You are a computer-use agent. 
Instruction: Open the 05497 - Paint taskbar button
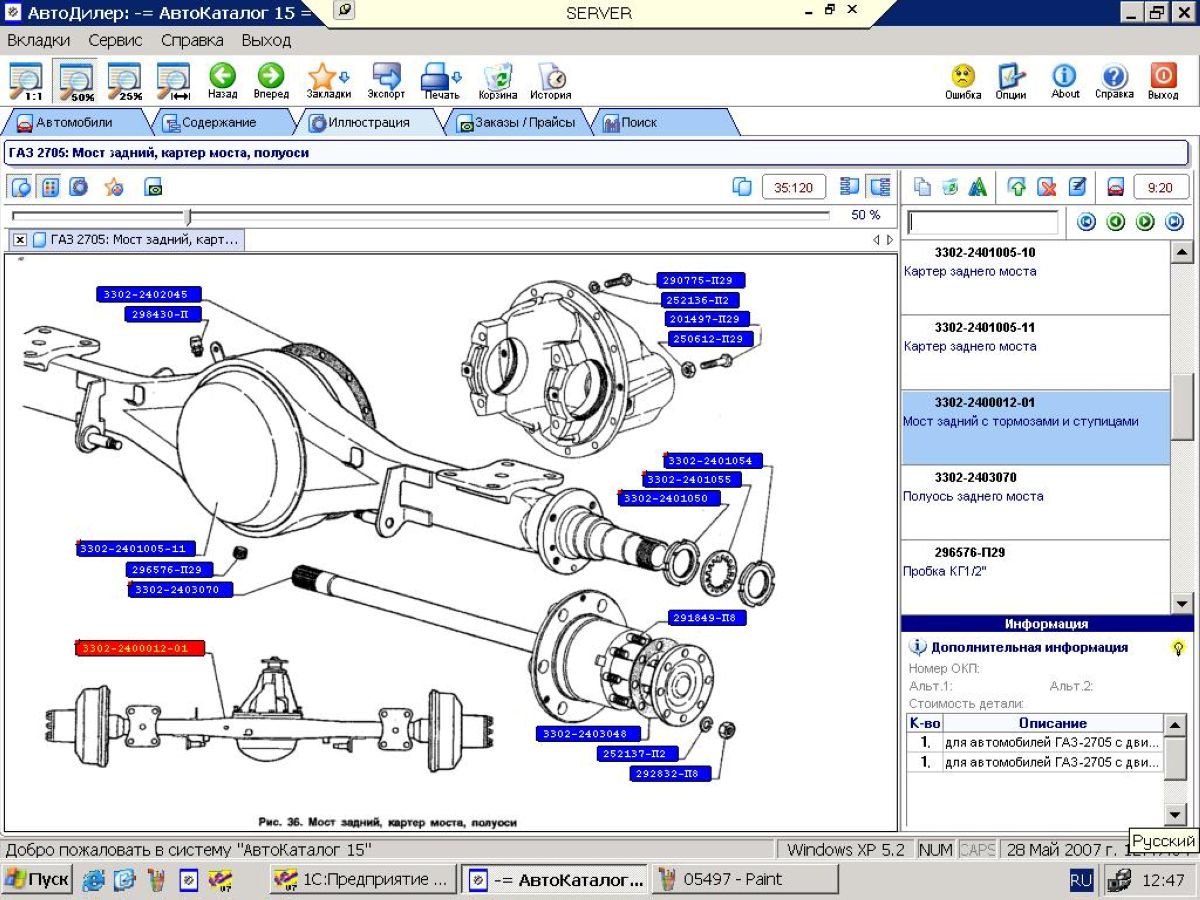745,880
